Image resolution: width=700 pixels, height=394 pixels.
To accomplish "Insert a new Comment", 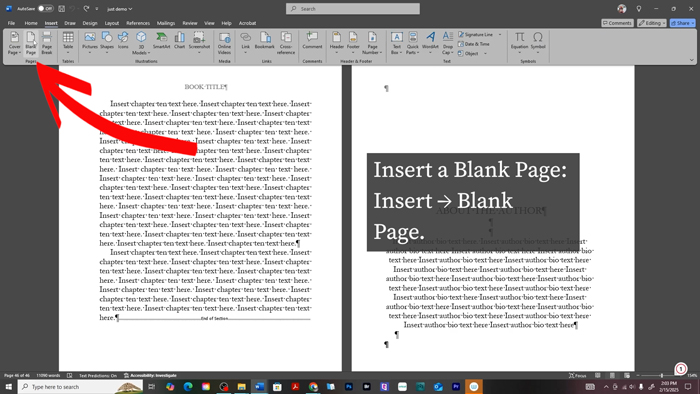I will pos(312,41).
